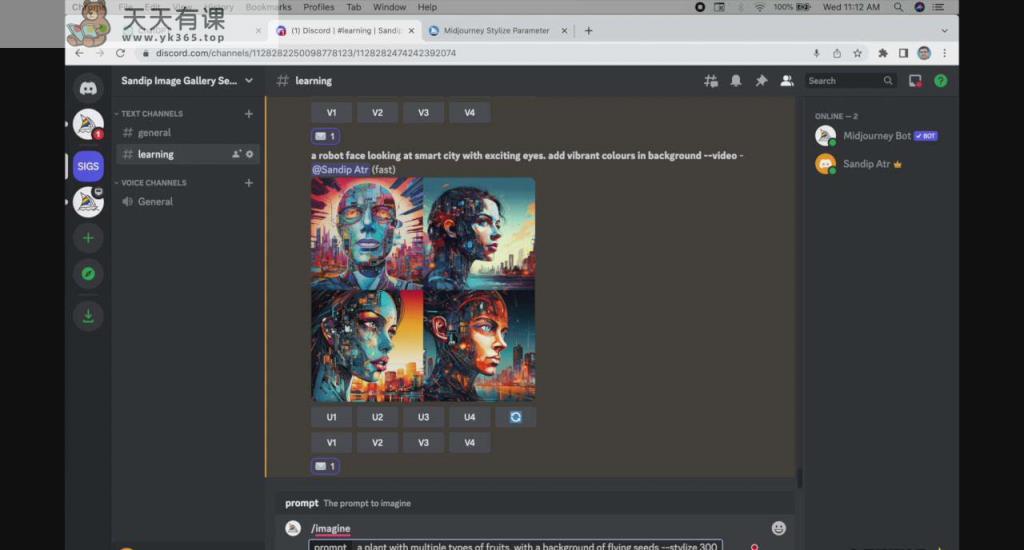Screen dimensions: 1024x550
Task: Open the Threads icon in channel header
Action: (711, 81)
